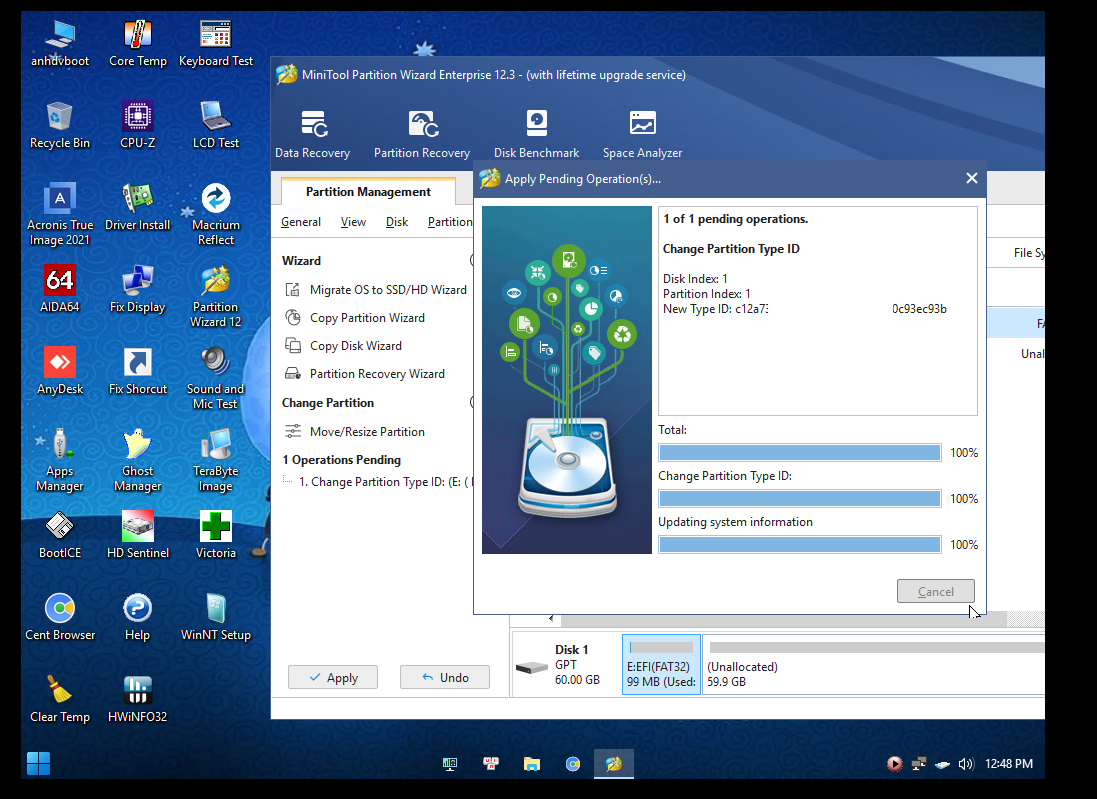Image resolution: width=1097 pixels, height=799 pixels.
Task: Click the 12:48 PM clock
Action: point(1009,764)
